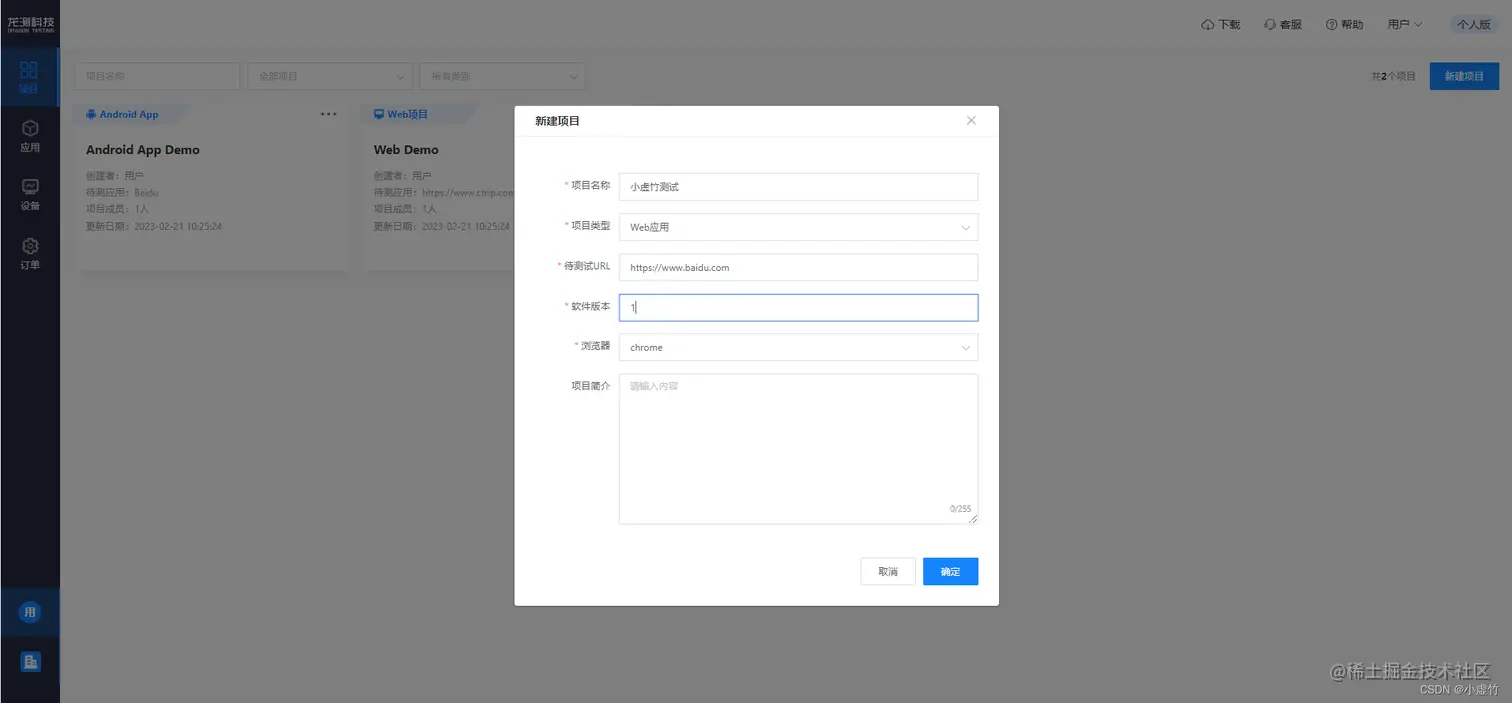The height and width of the screenshot is (703, 1512).
Task: Click the 项目简介 text area
Action: [x=798, y=449]
